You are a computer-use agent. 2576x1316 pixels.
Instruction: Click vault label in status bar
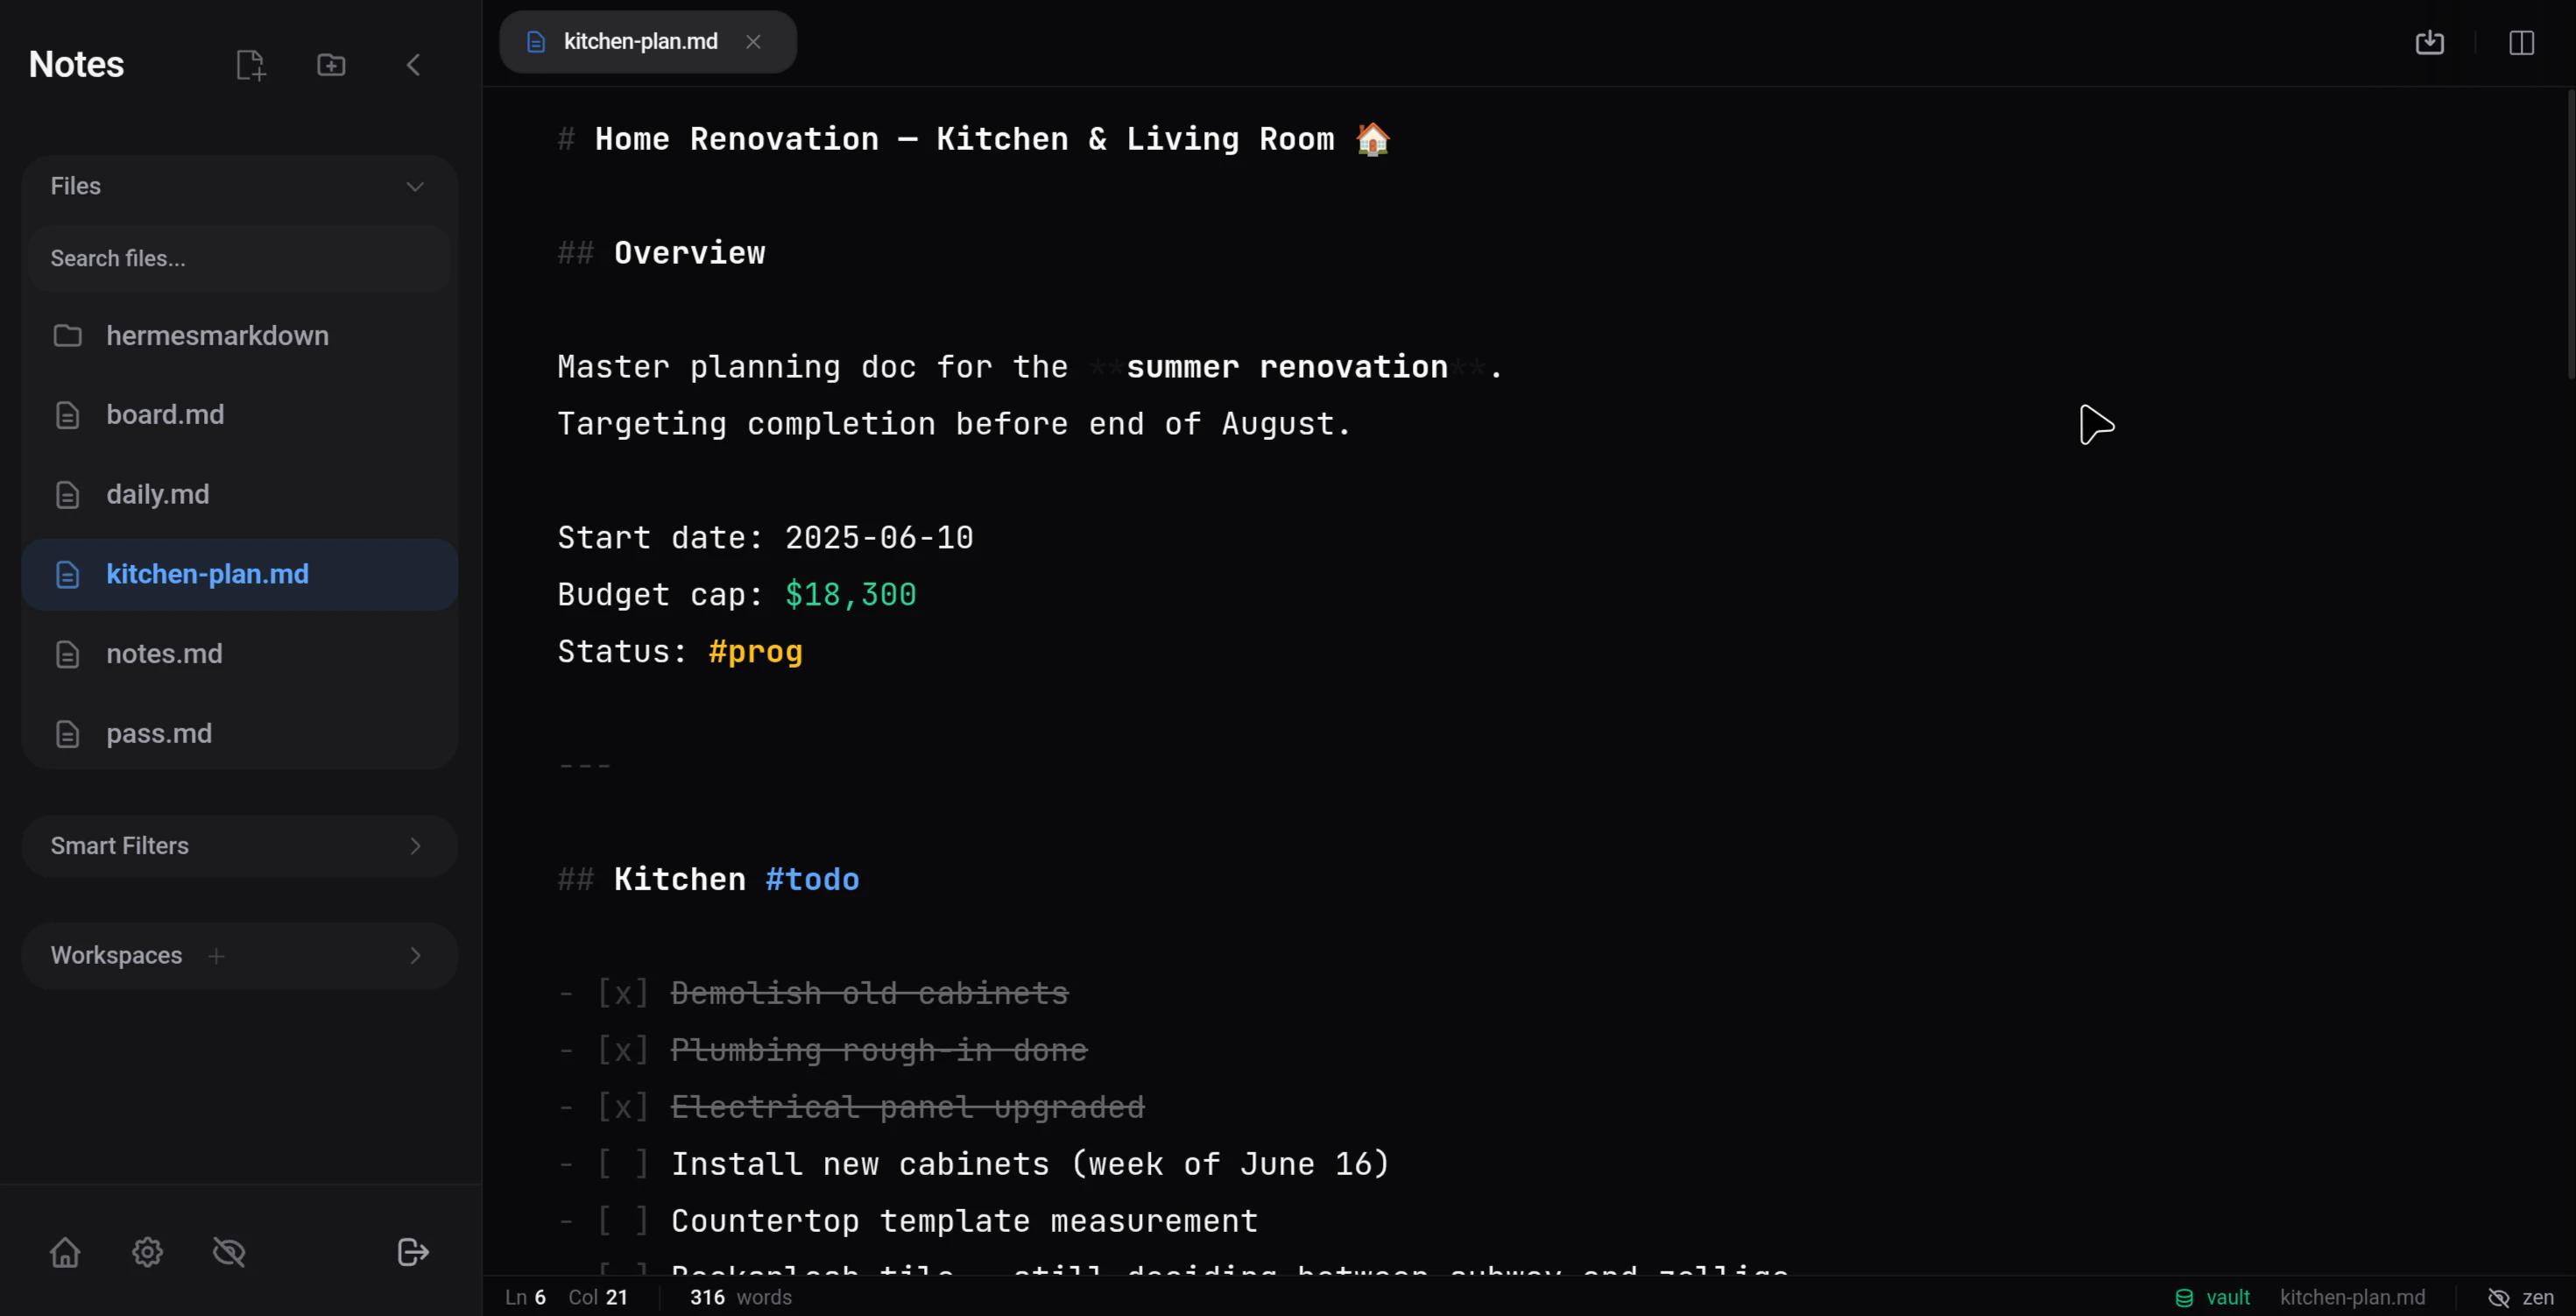coord(2228,1297)
